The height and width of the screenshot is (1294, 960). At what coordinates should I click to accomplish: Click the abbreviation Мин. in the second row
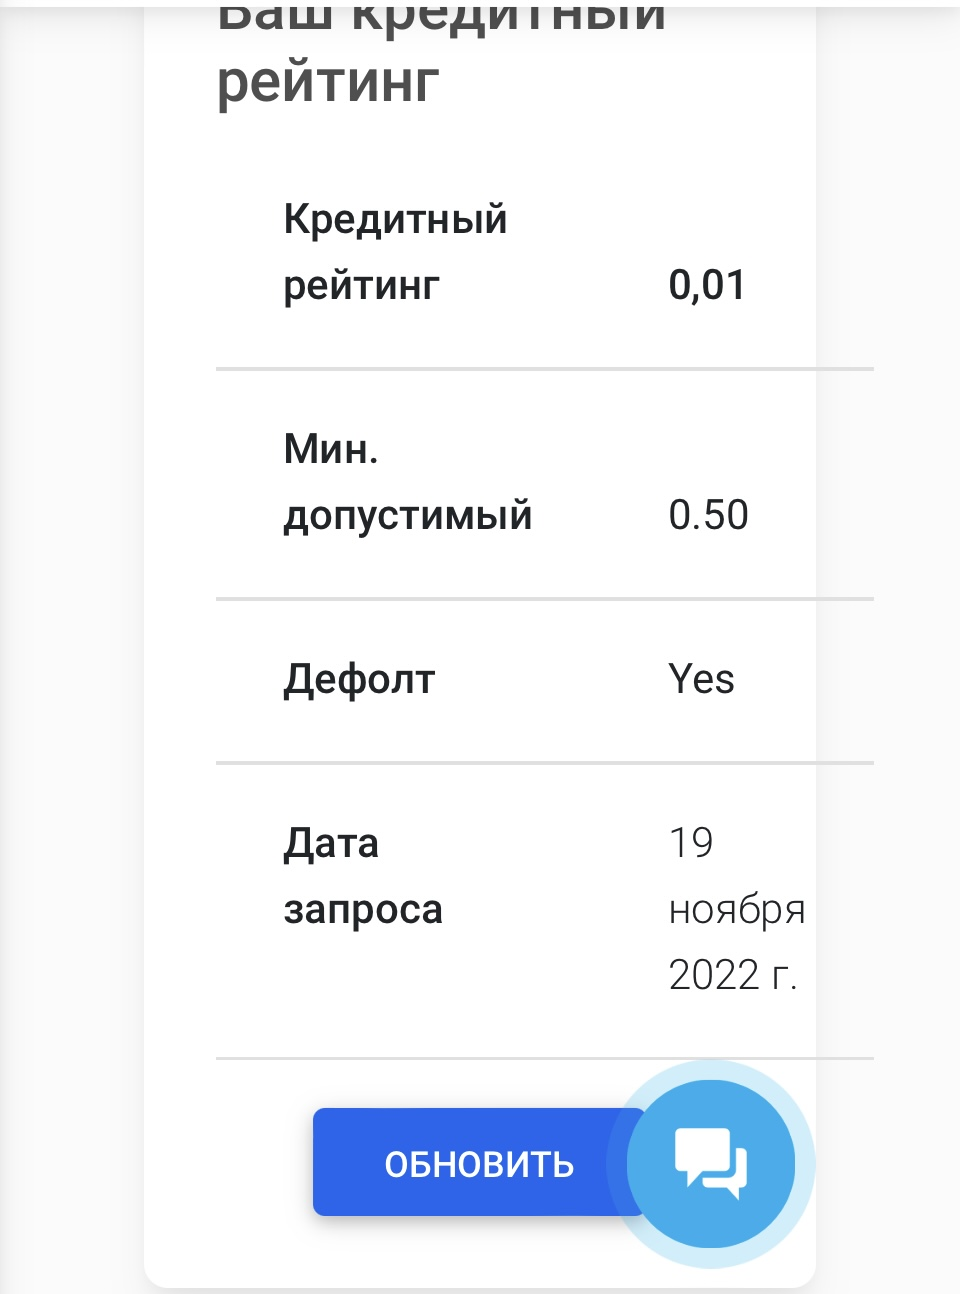pos(331,449)
